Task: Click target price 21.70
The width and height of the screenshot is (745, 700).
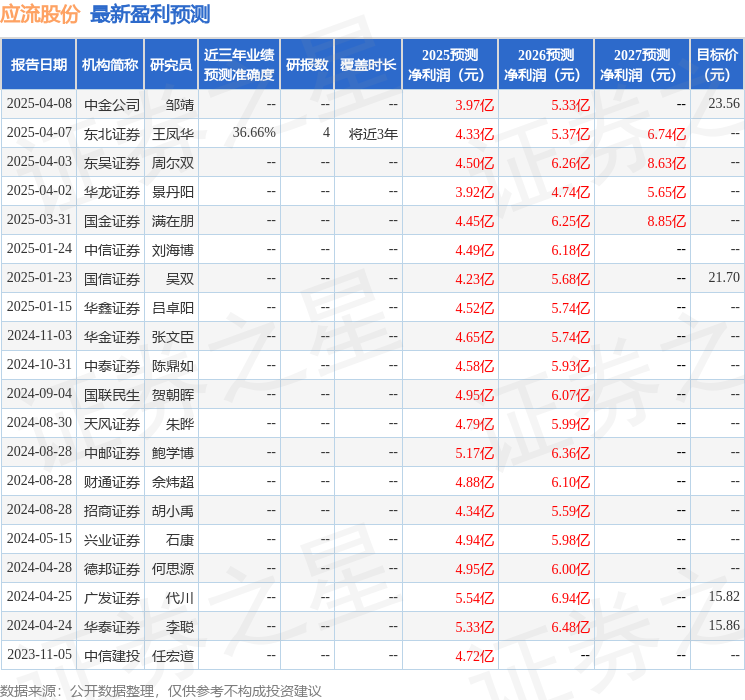Action: coord(724,278)
